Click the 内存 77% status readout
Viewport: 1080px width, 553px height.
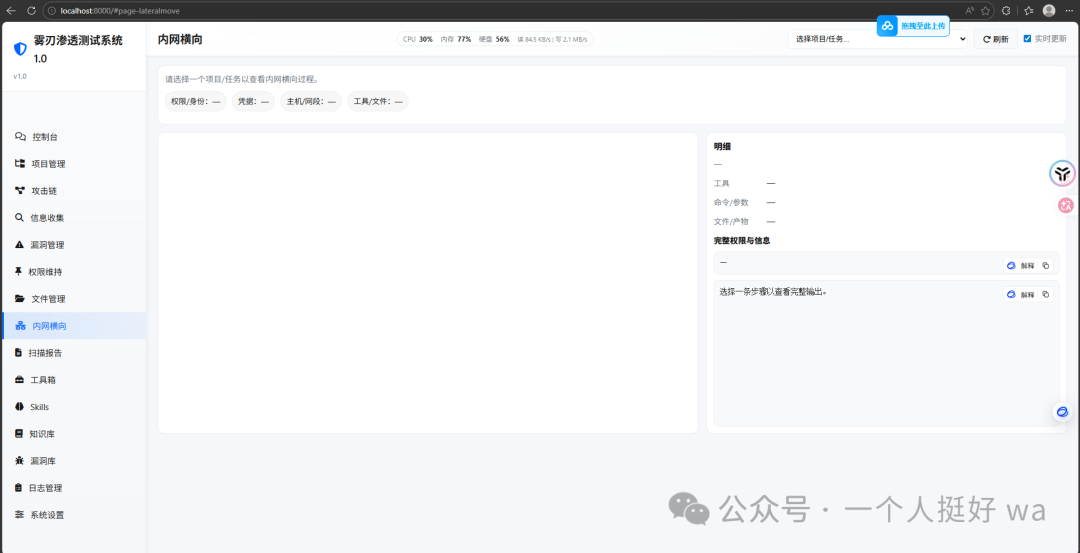[456, 39]
